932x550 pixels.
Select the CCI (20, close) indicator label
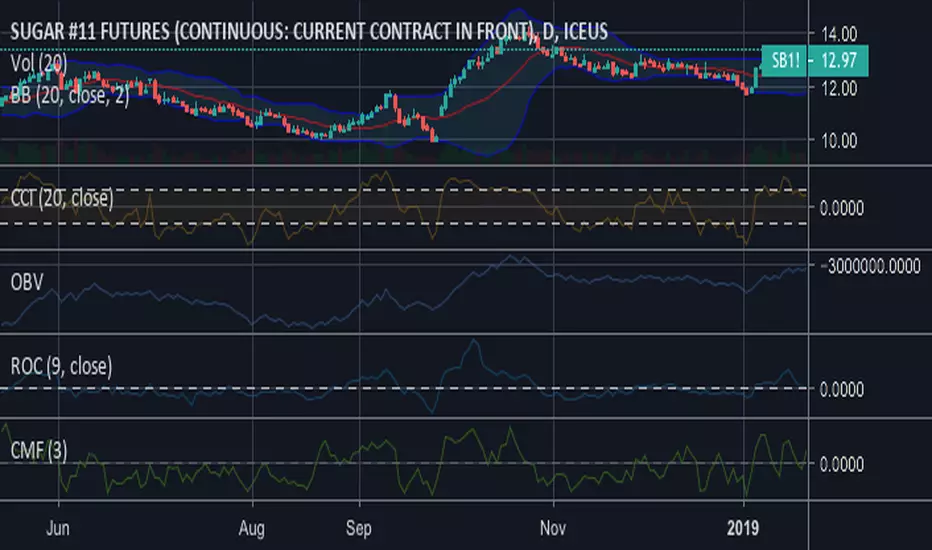61,198
